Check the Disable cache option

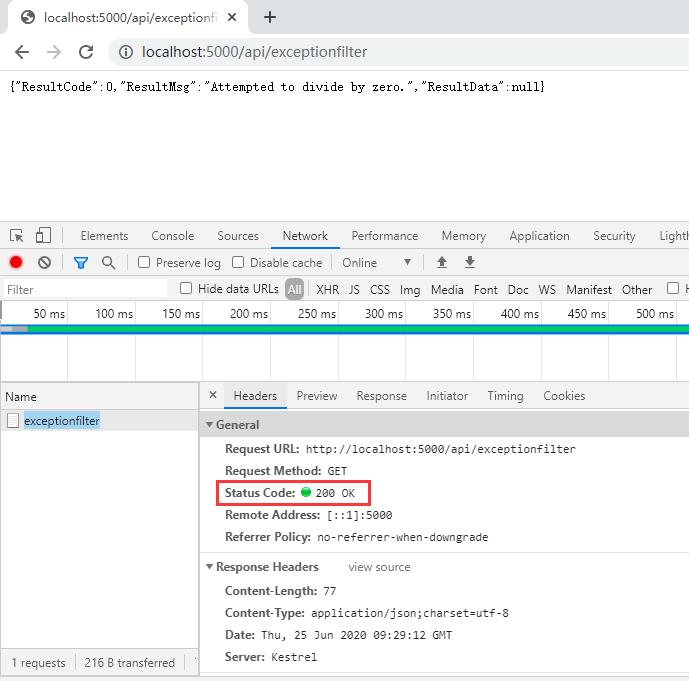[x=238, y=263]
